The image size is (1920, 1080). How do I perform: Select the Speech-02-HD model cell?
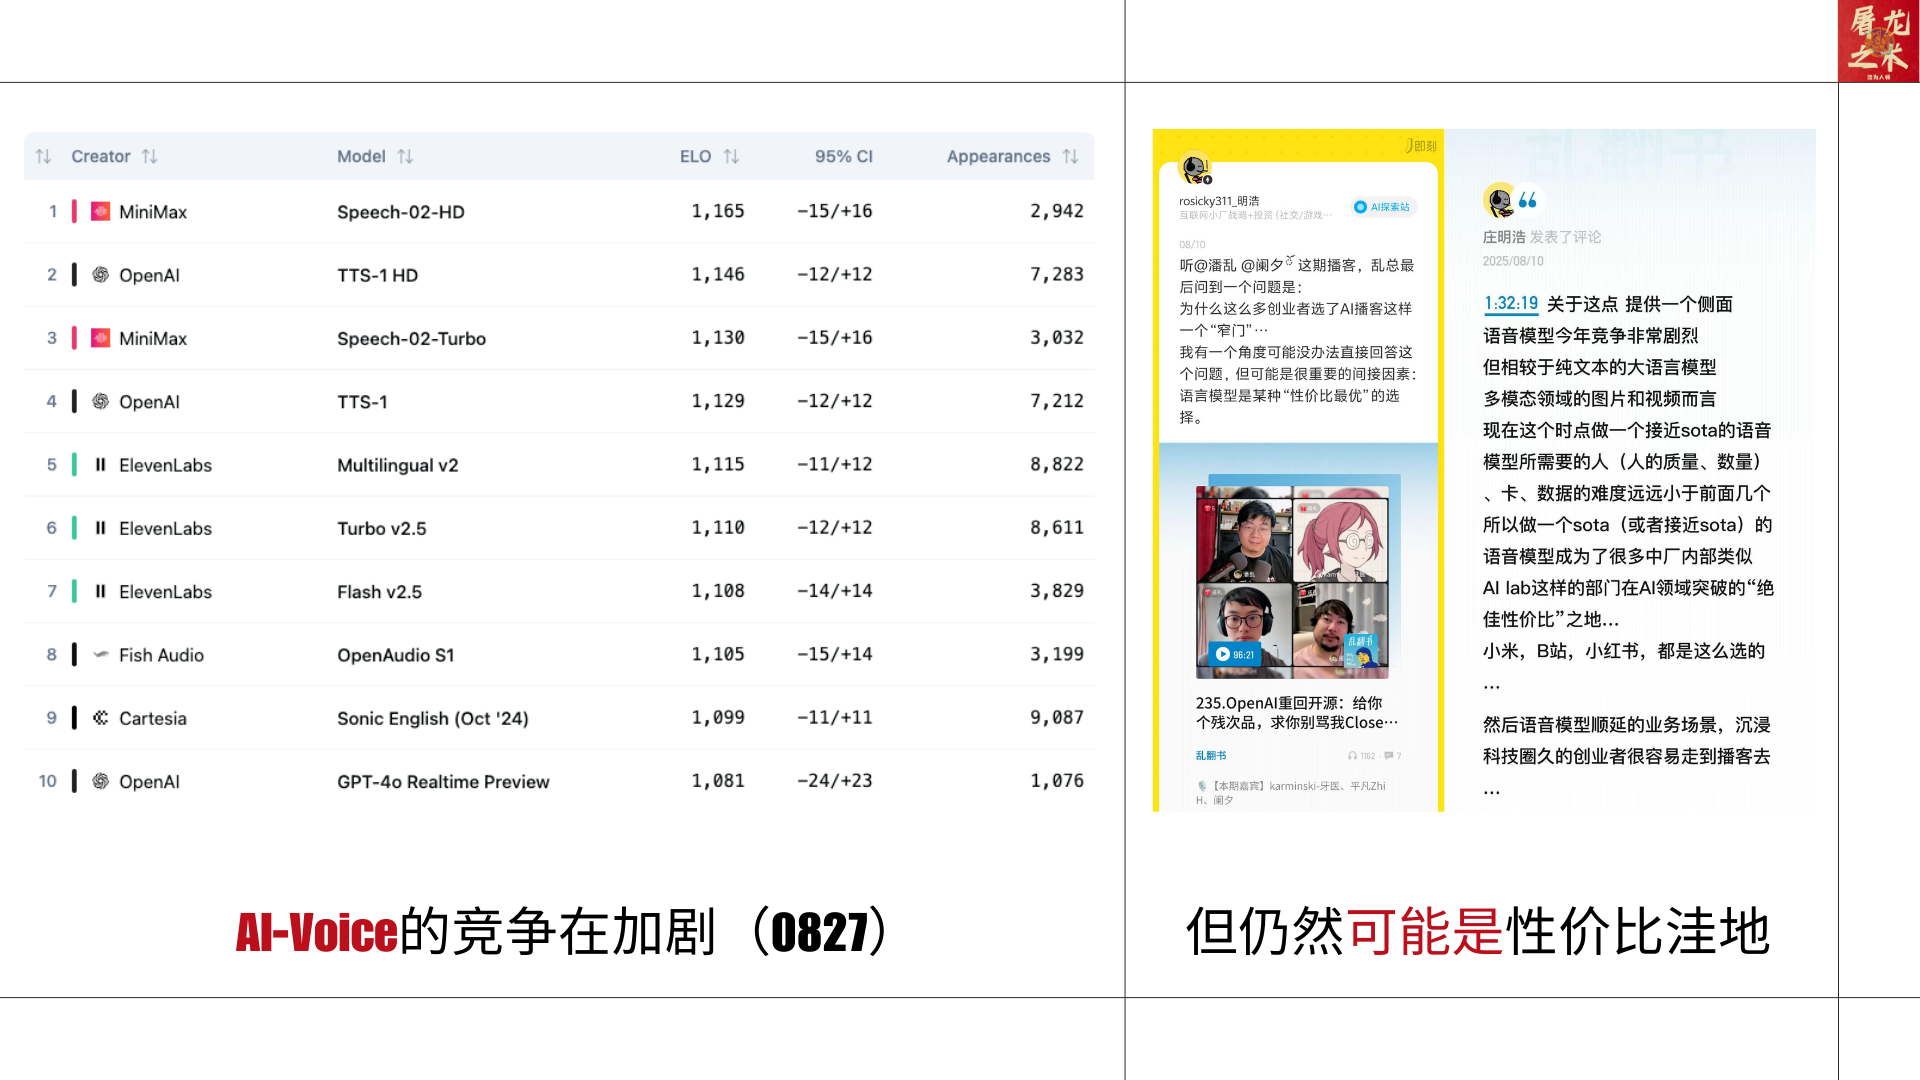401,212
